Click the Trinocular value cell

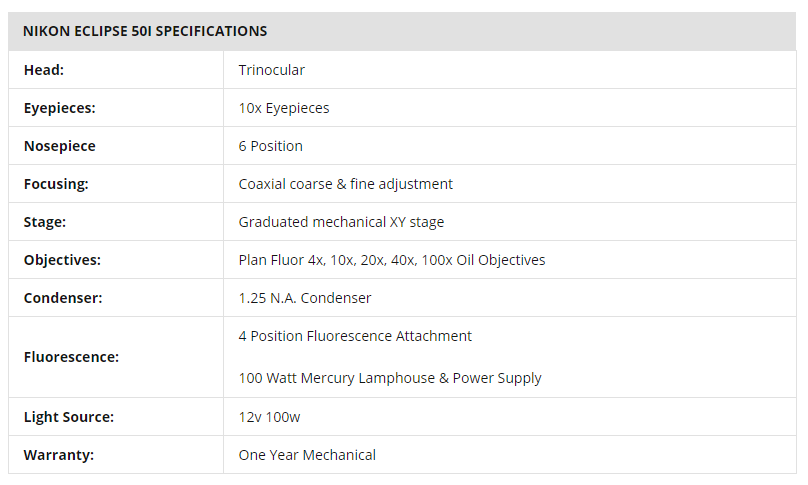click(272, 70)
